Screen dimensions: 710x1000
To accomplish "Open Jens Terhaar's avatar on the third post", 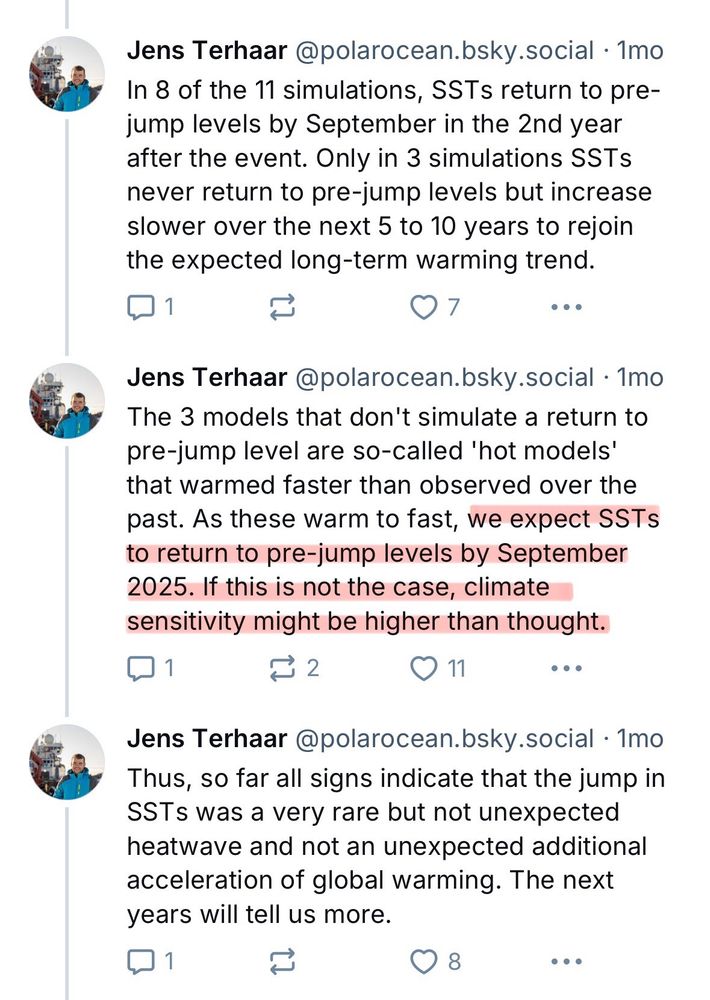I will (67, 762).
